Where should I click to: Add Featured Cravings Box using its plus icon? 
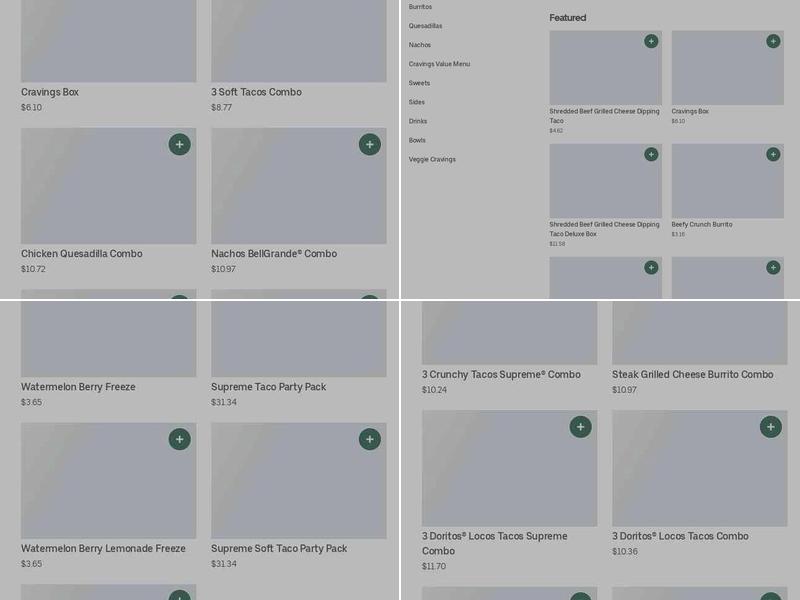coord(773,41)
